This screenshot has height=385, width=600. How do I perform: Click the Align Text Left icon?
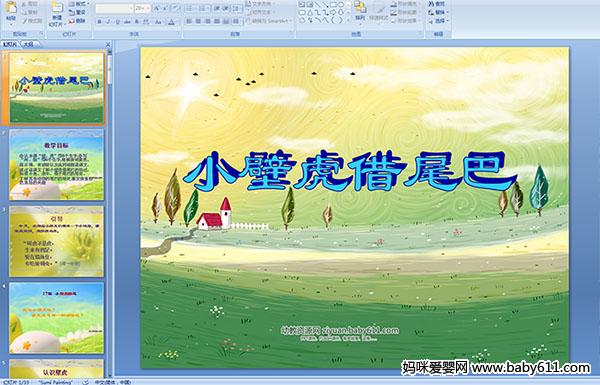click(189, 21)
